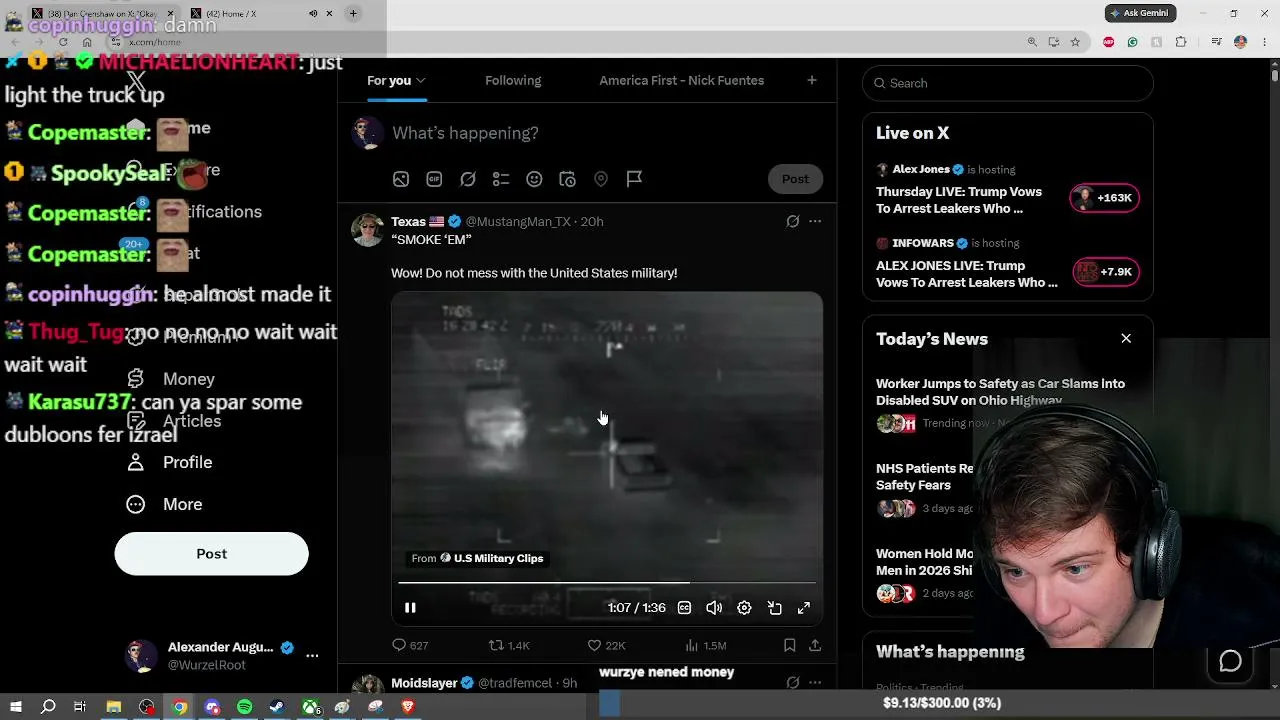Open Chrome media controls icon
The height and width of the screenshot is (720, 1280).
1216,42
